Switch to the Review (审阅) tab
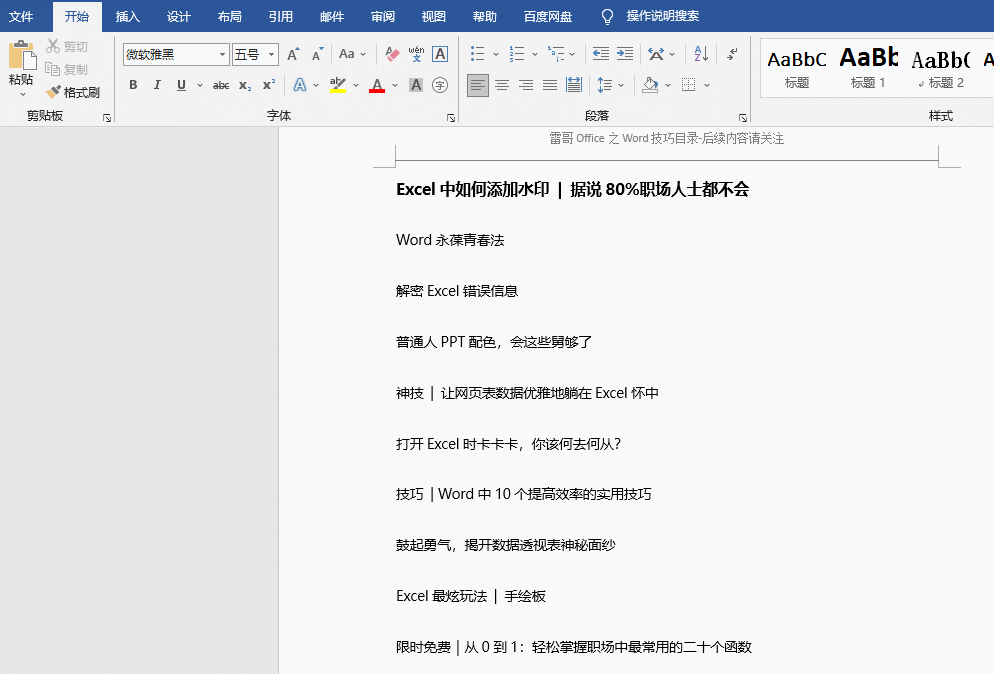Screen dimensions: 994x674 pyautogui.click(x=383, y=16)
